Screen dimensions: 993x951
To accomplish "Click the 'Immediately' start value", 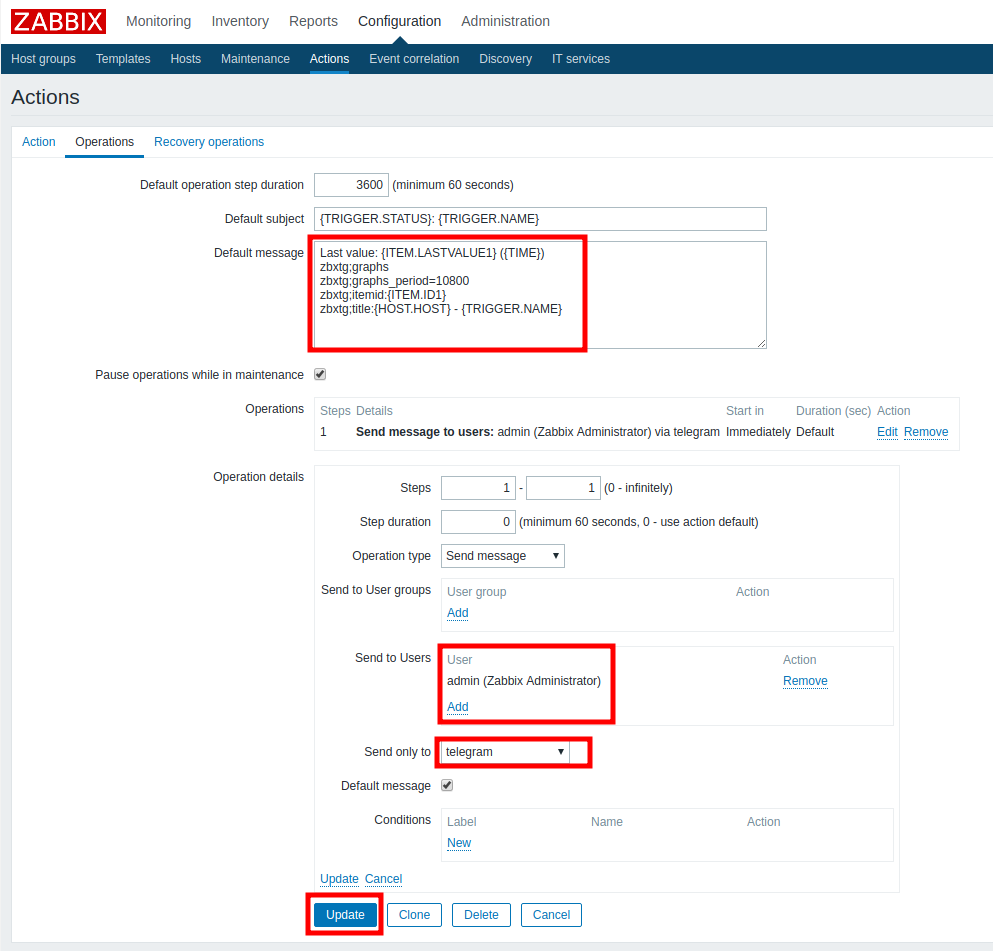I will 758,432.
